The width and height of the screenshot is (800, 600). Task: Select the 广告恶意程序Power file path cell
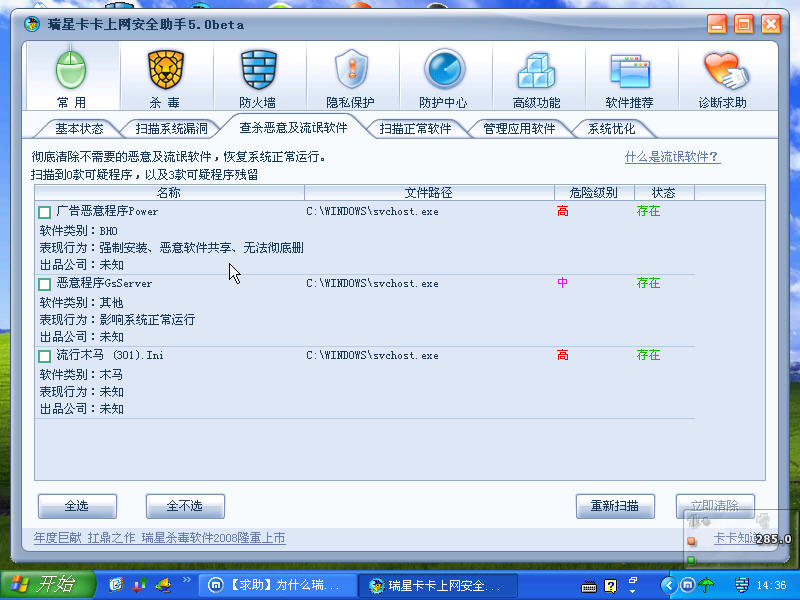372,212
